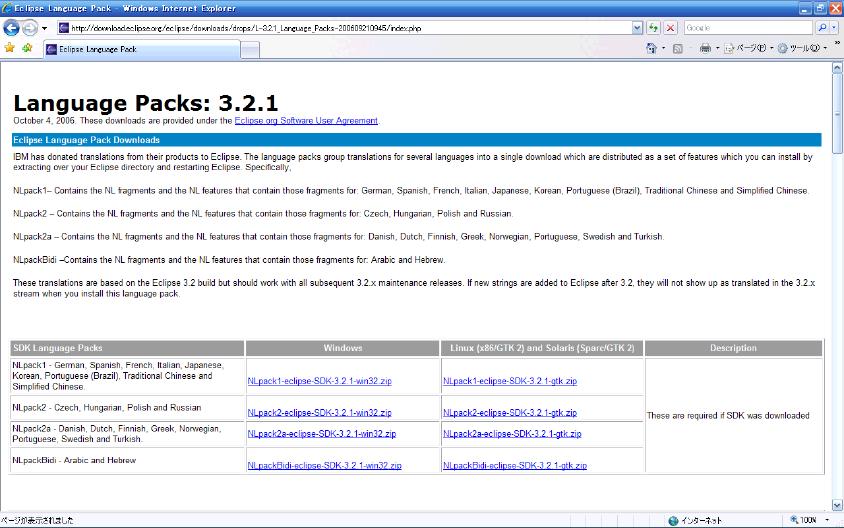Open the Tools (ツール) menu
The height and width of the screenshot is (528, 844).
click(802, 48)
